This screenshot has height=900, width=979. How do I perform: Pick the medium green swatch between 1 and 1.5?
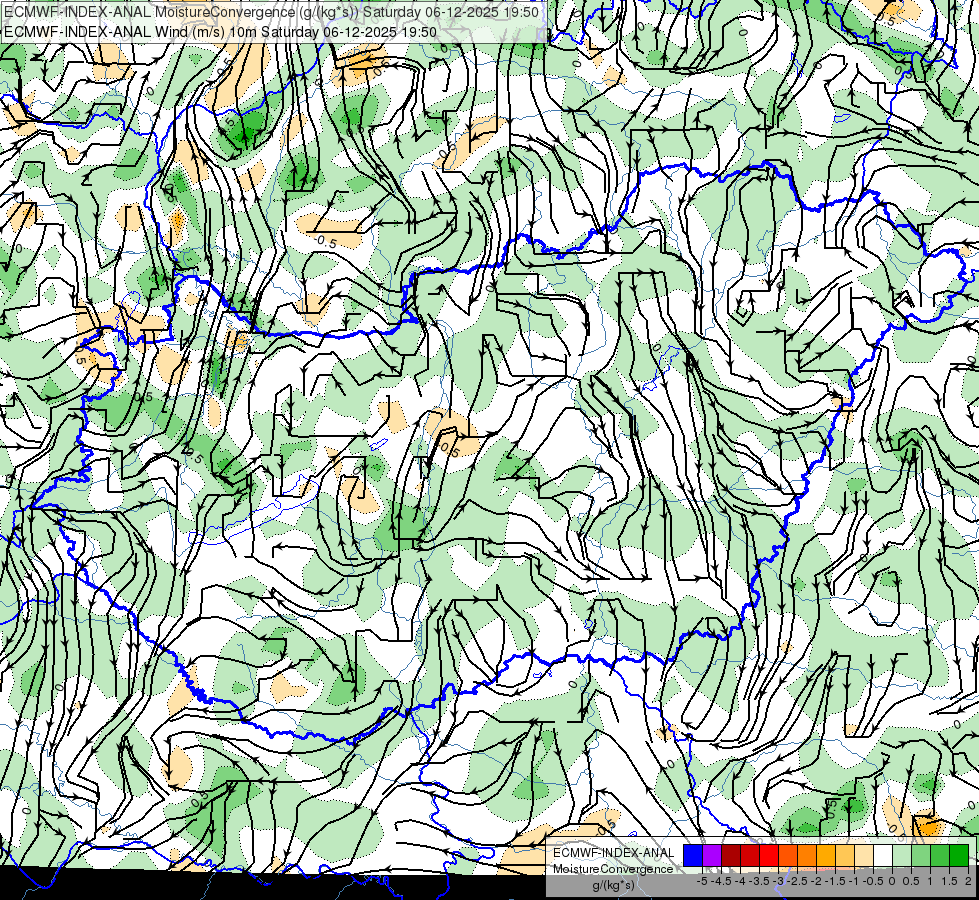pyautogui.click(x=940, y=855)
